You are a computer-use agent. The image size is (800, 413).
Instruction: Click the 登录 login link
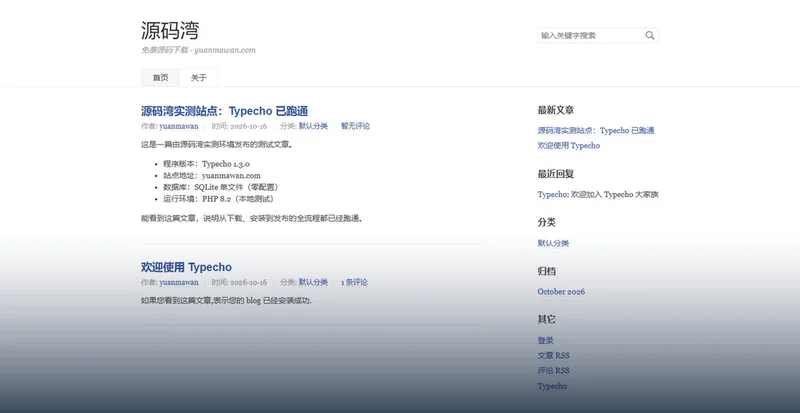pos(545,341)
